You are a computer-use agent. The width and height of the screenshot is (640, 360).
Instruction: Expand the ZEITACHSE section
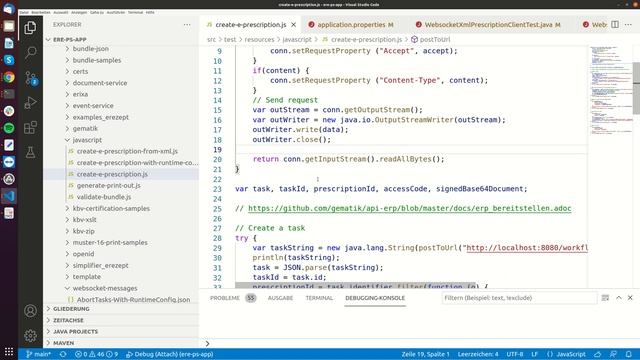point(68,320)
